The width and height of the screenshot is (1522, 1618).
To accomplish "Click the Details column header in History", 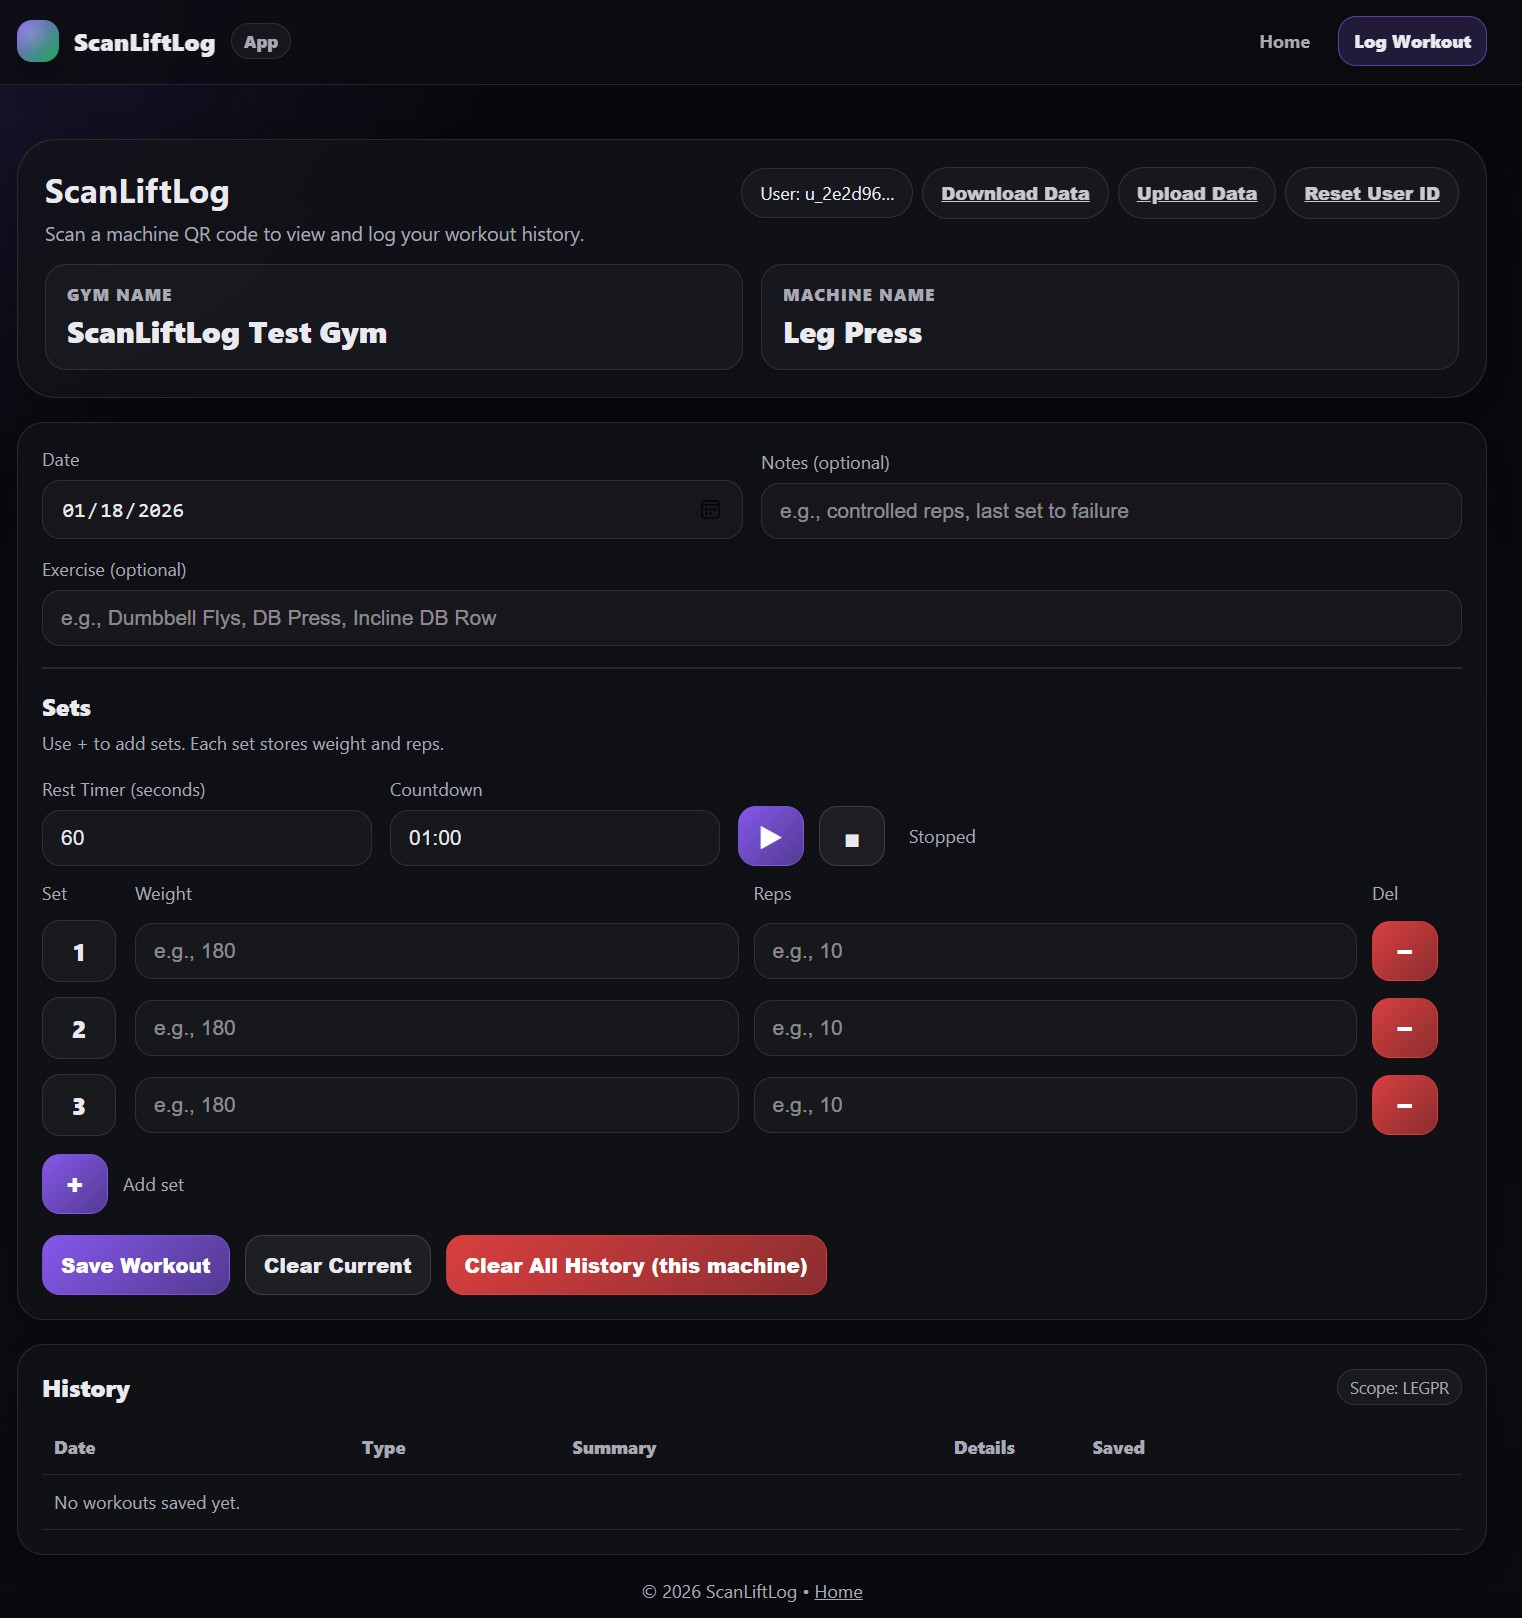I will tap(984, 1447).
